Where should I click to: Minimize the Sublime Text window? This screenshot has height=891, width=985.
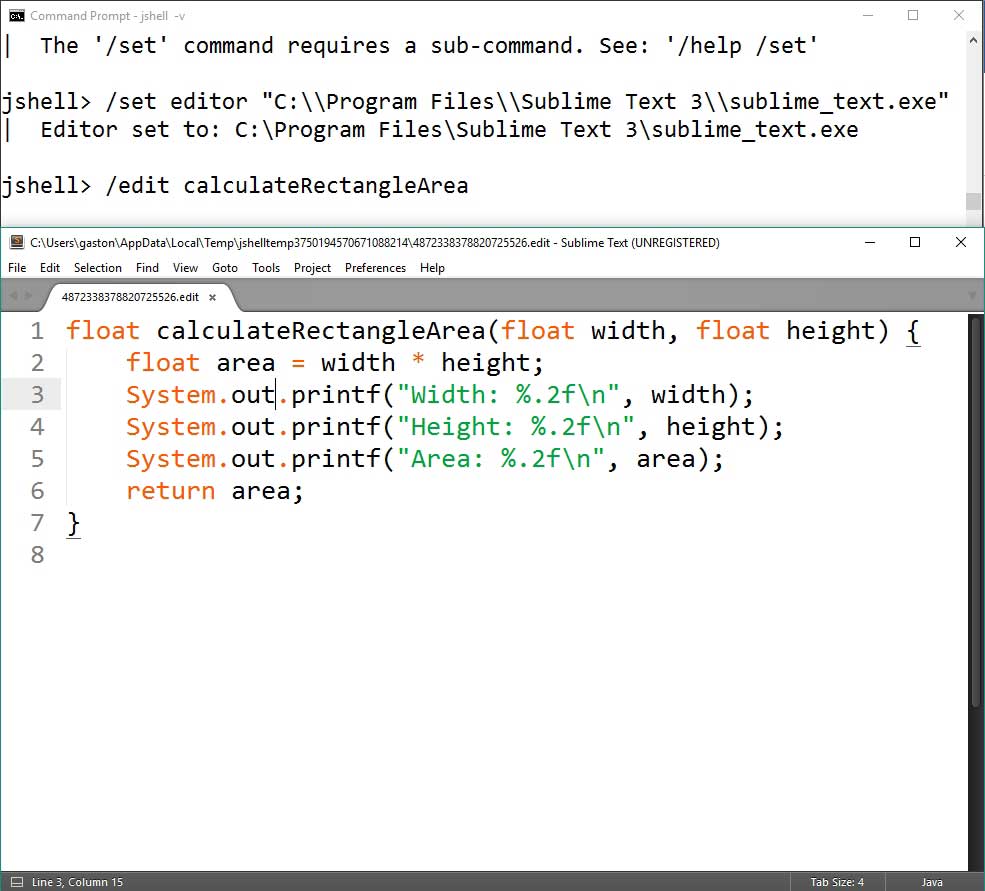[870, 242]
